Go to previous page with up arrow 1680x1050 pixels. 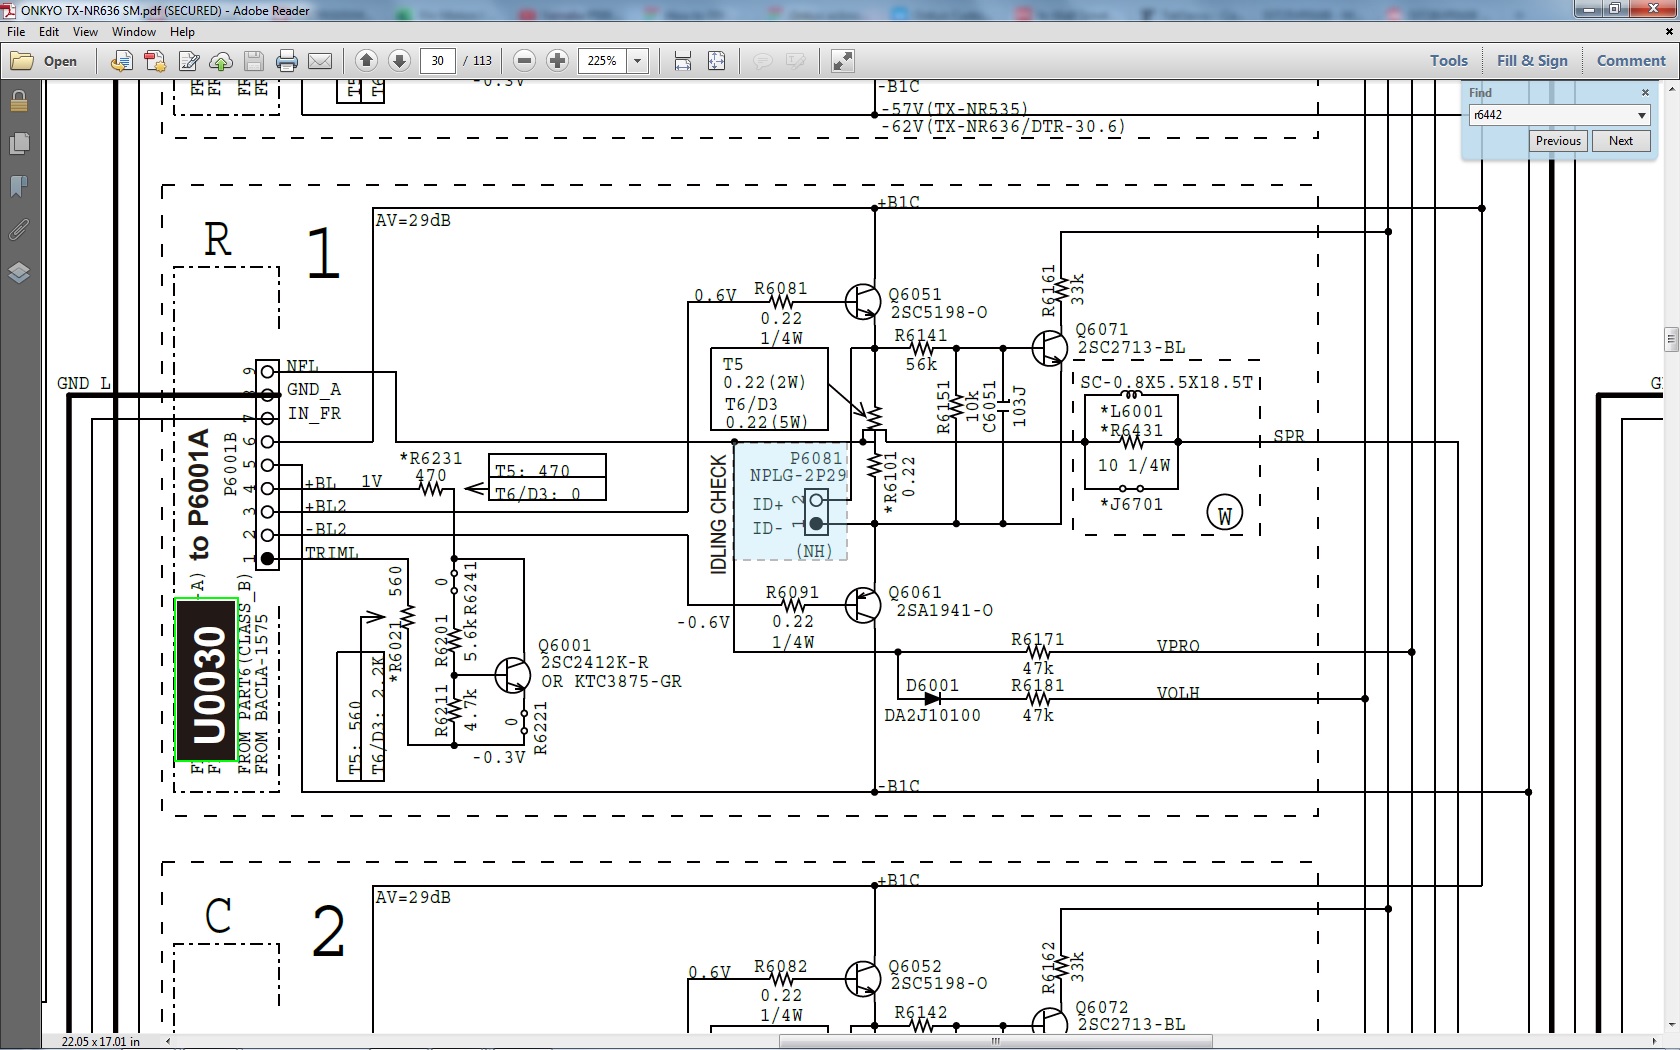(366, 61)
